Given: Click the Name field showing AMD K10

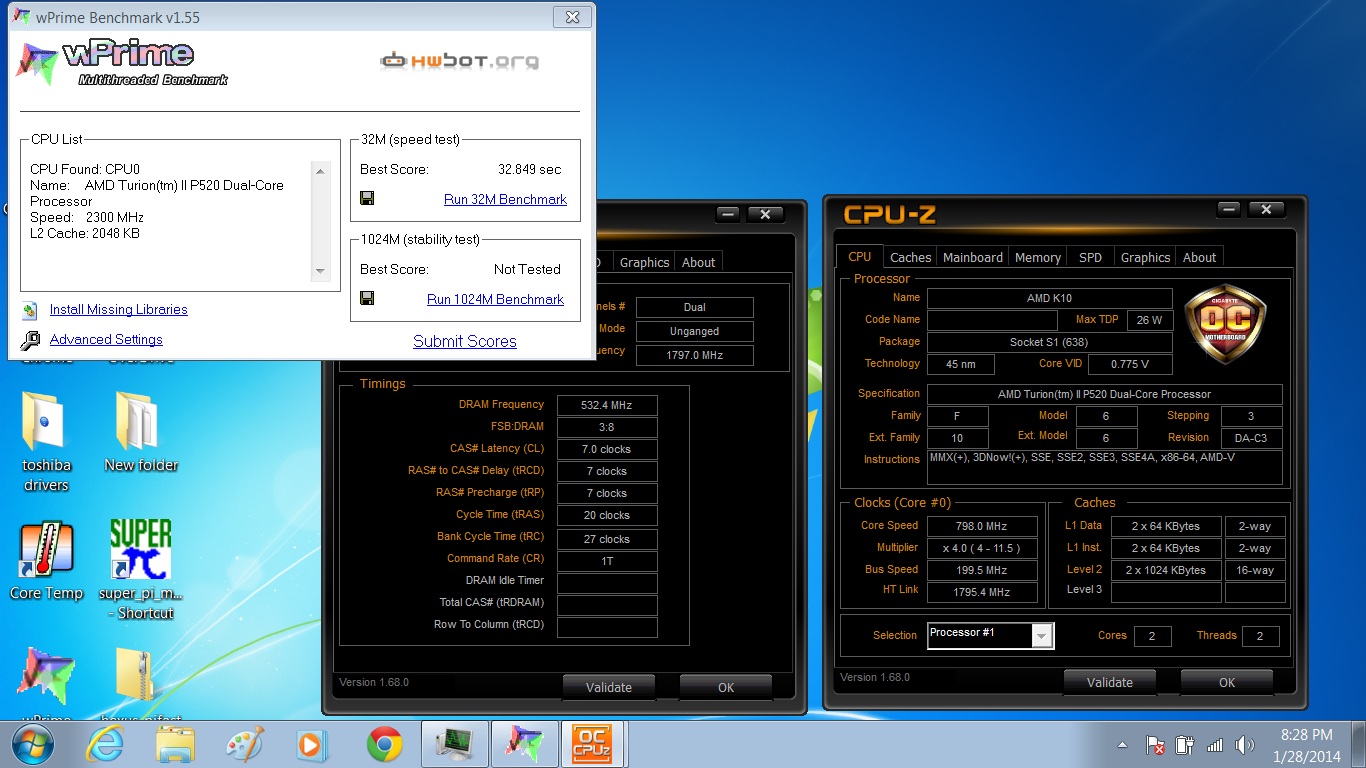Looking at the screenshot, I should pos(1049,298).
